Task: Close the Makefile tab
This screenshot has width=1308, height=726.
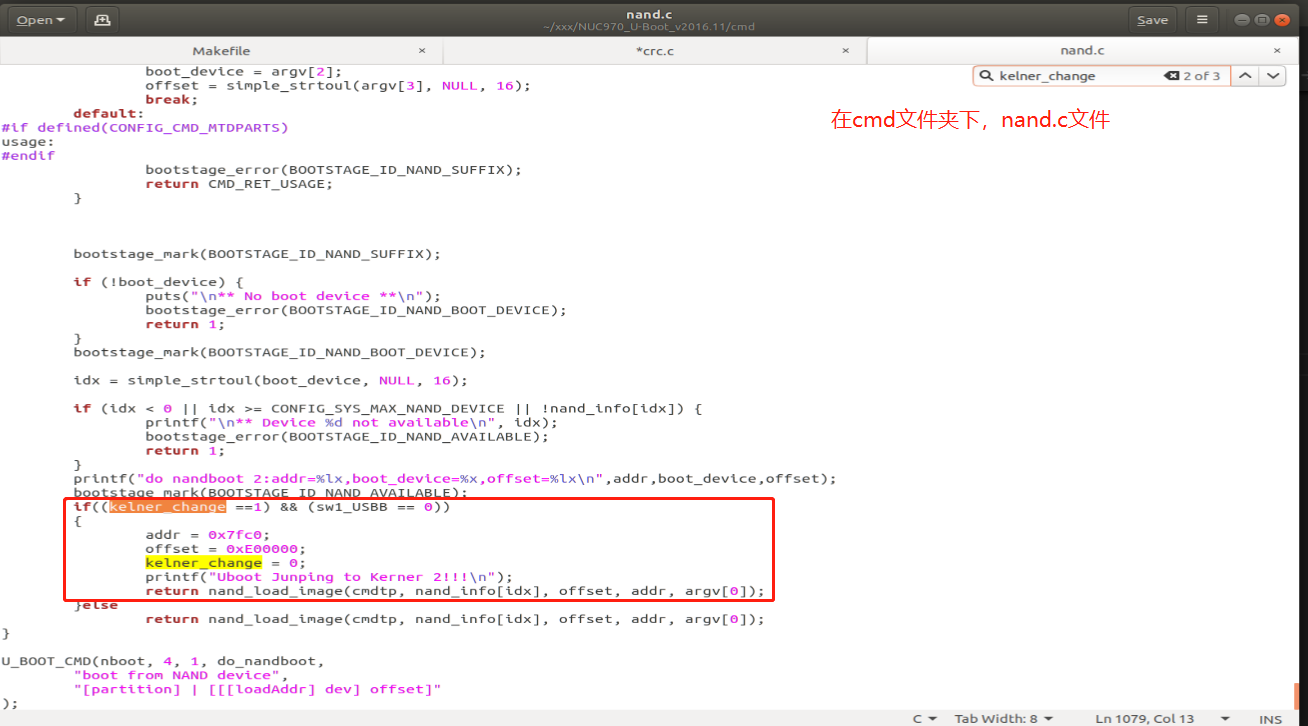Action: point(422,50)
